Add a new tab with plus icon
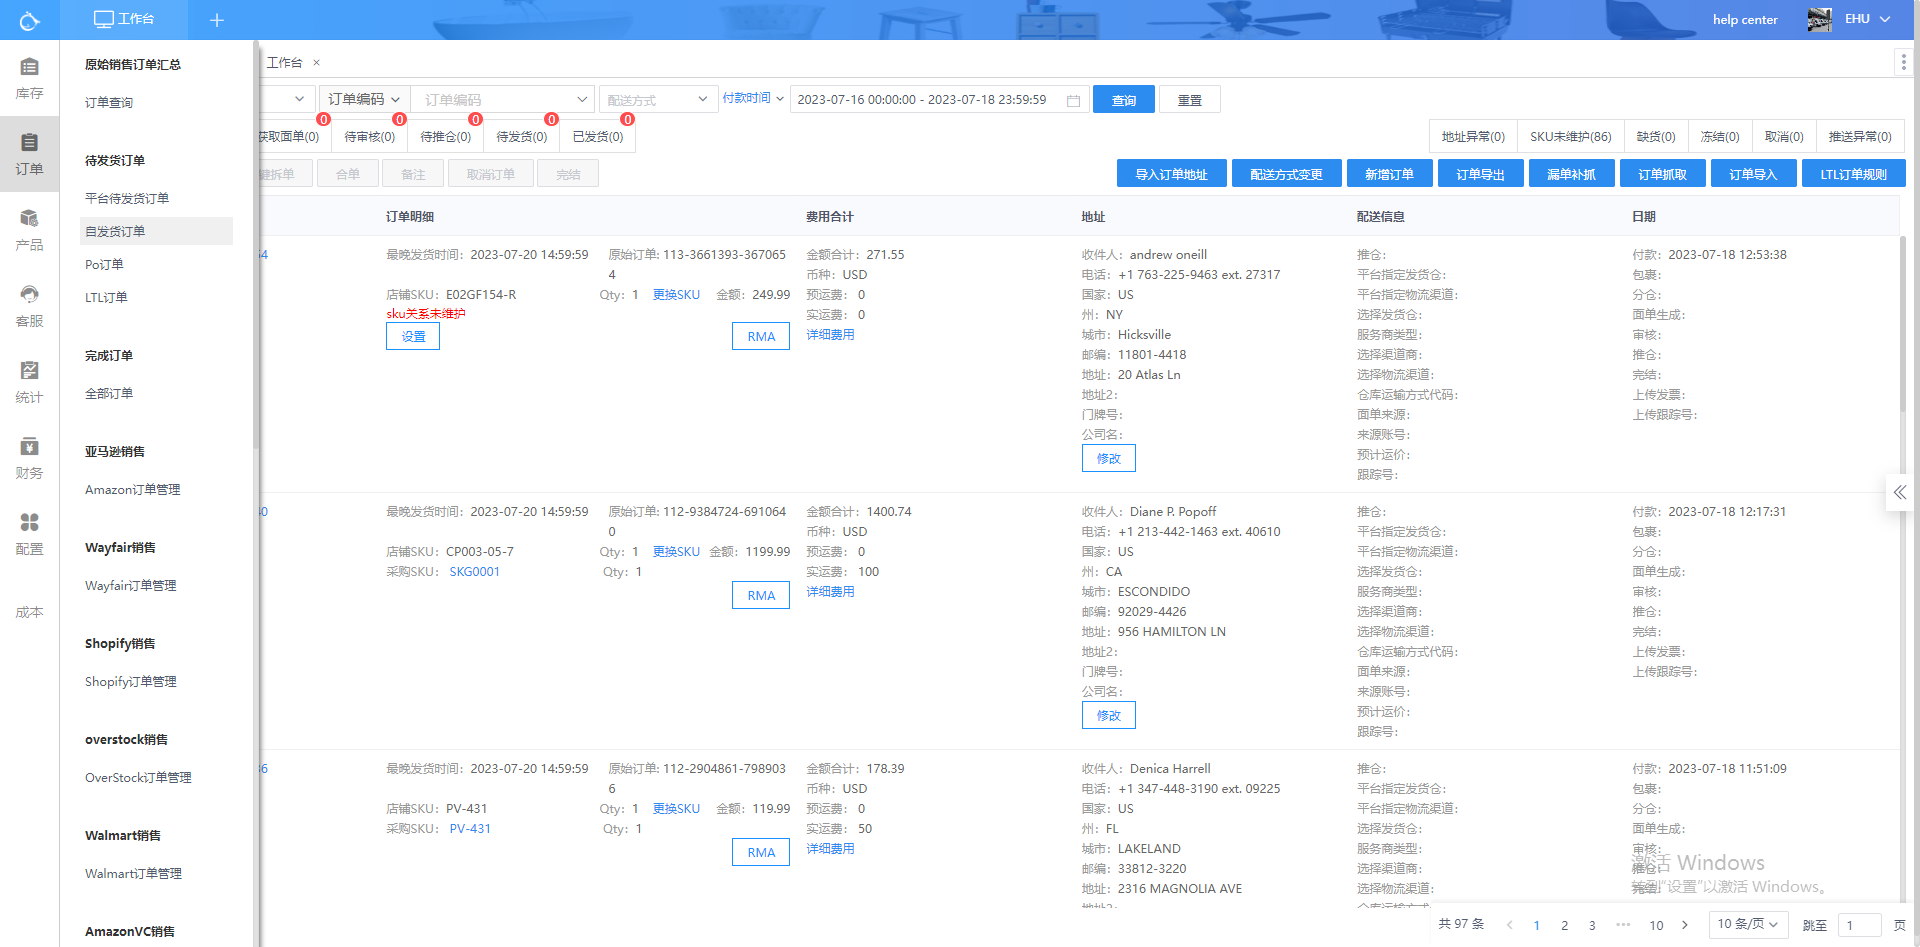1920x947 pixels. tap(217, 20)
